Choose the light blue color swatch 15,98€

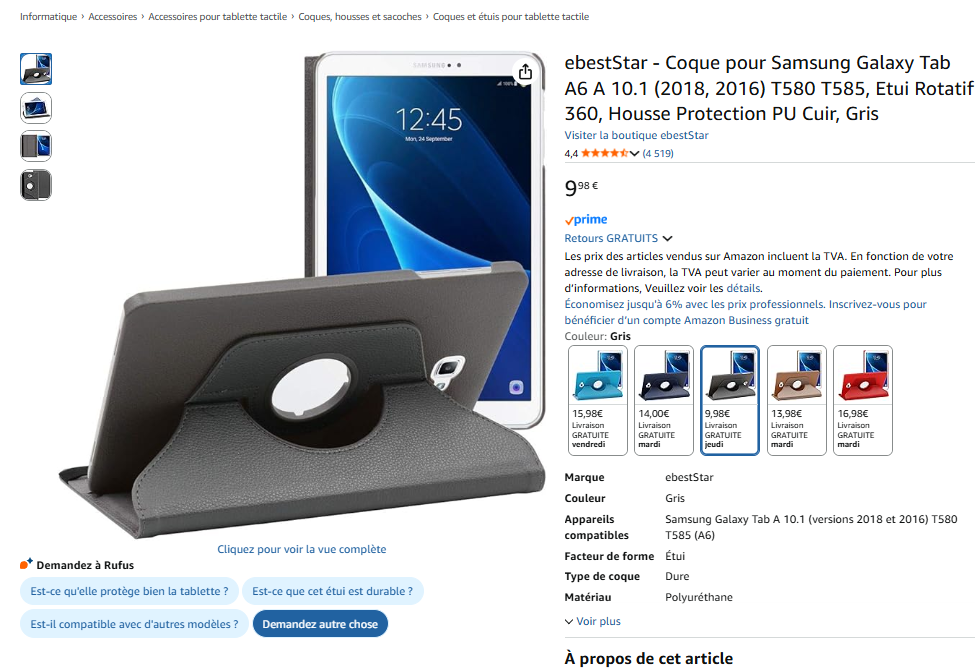pyautogui.click(x=598, y=400)
